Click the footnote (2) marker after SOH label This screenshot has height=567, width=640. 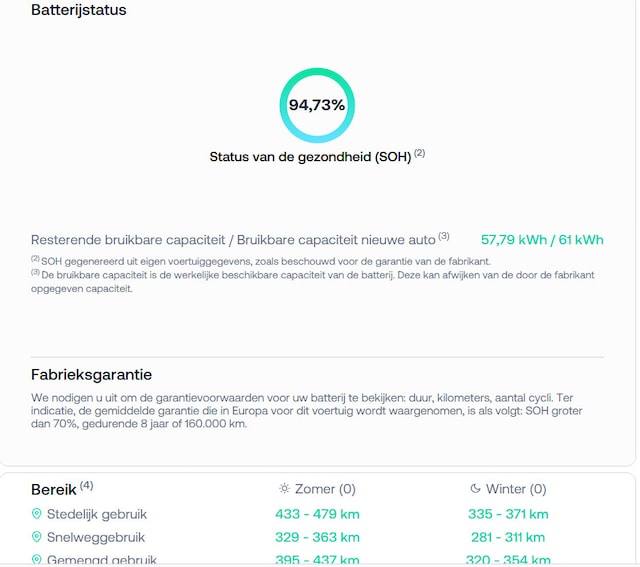point(420,154)
